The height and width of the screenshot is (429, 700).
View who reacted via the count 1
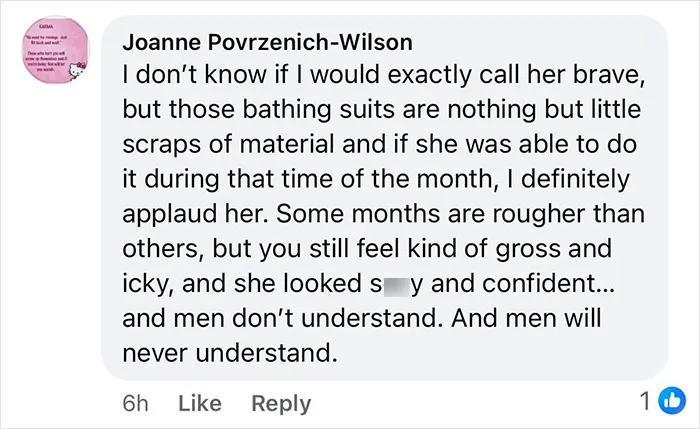pyautogui.click(x=646, y=401)
